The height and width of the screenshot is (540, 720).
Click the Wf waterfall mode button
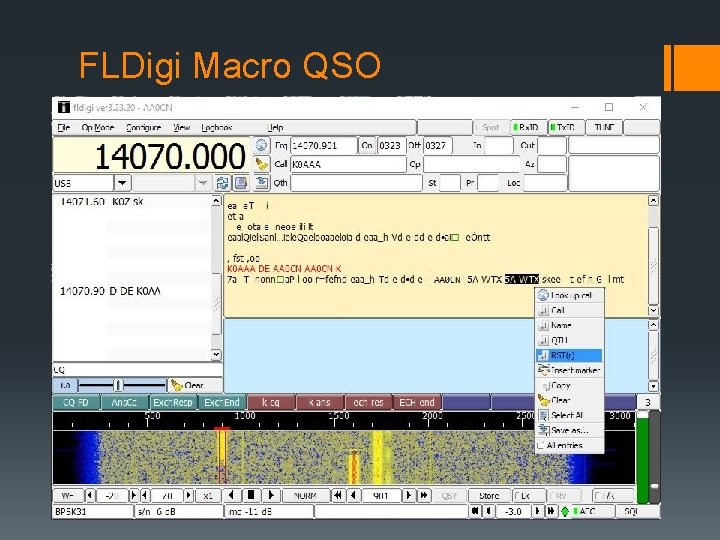(68, 495)
